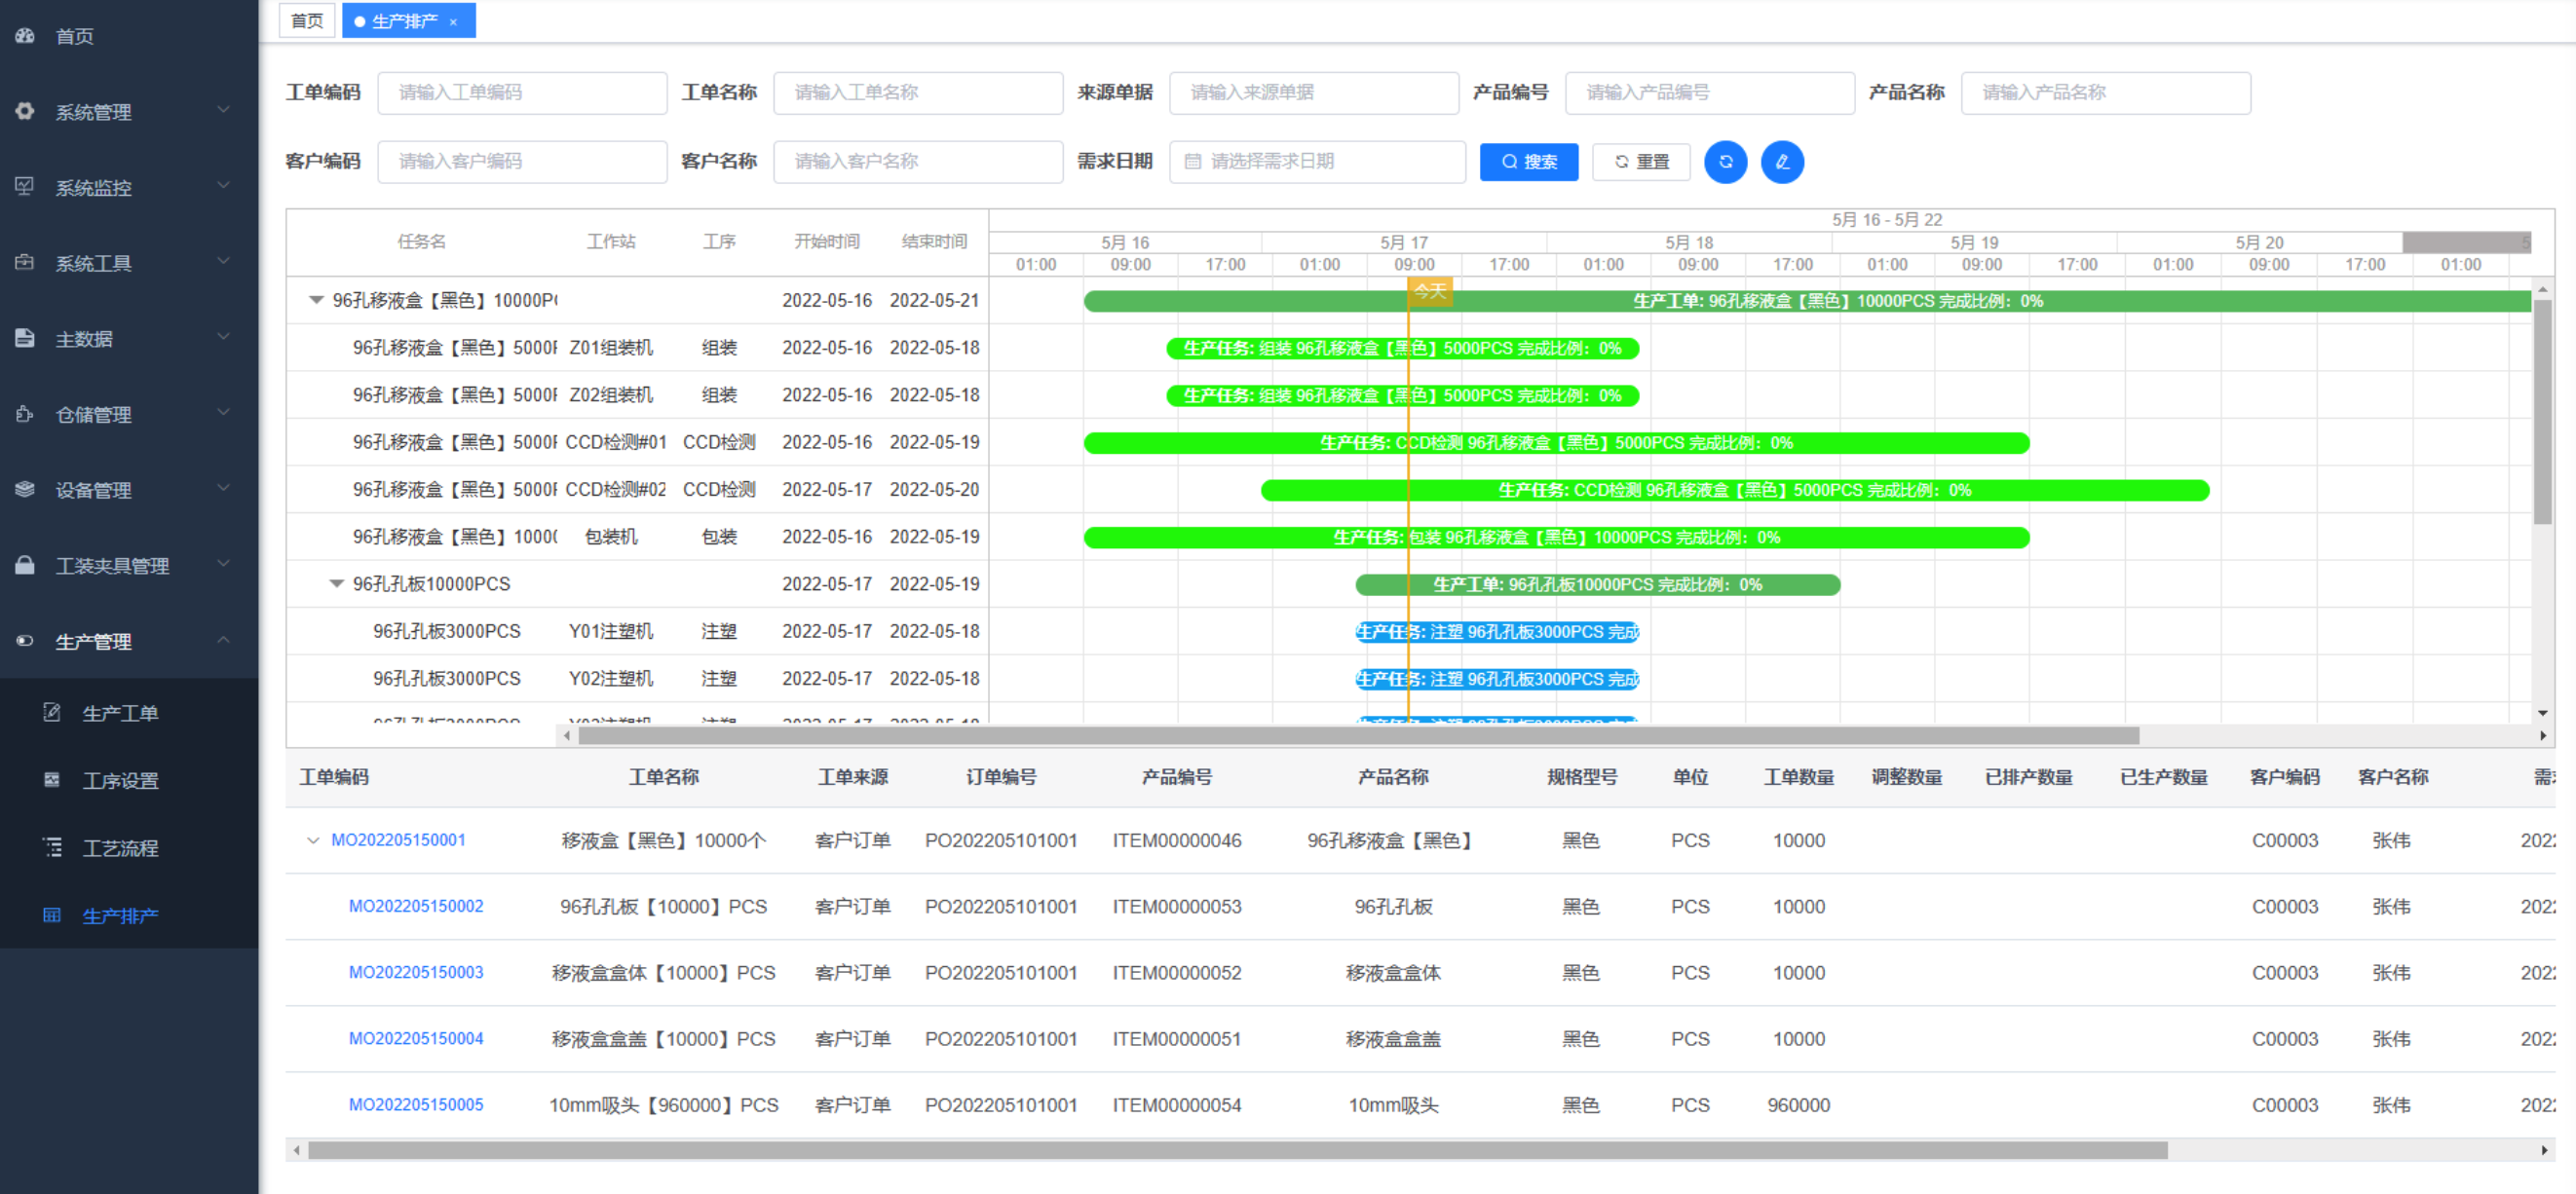Open work order link MO202205150001
This screenshot has height=1194, width=2576.
click(398, 840)
